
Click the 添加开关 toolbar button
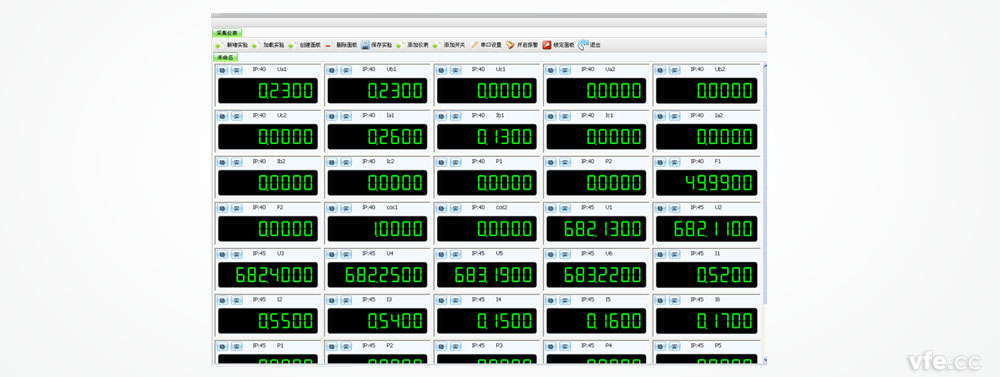pos(454,45)
